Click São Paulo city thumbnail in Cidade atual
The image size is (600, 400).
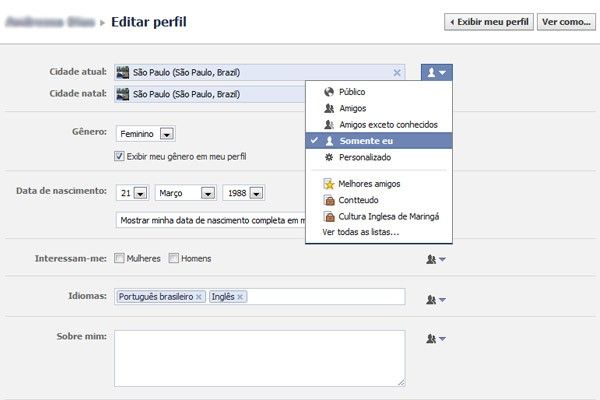pyautogui.click(x=123, y=72)
